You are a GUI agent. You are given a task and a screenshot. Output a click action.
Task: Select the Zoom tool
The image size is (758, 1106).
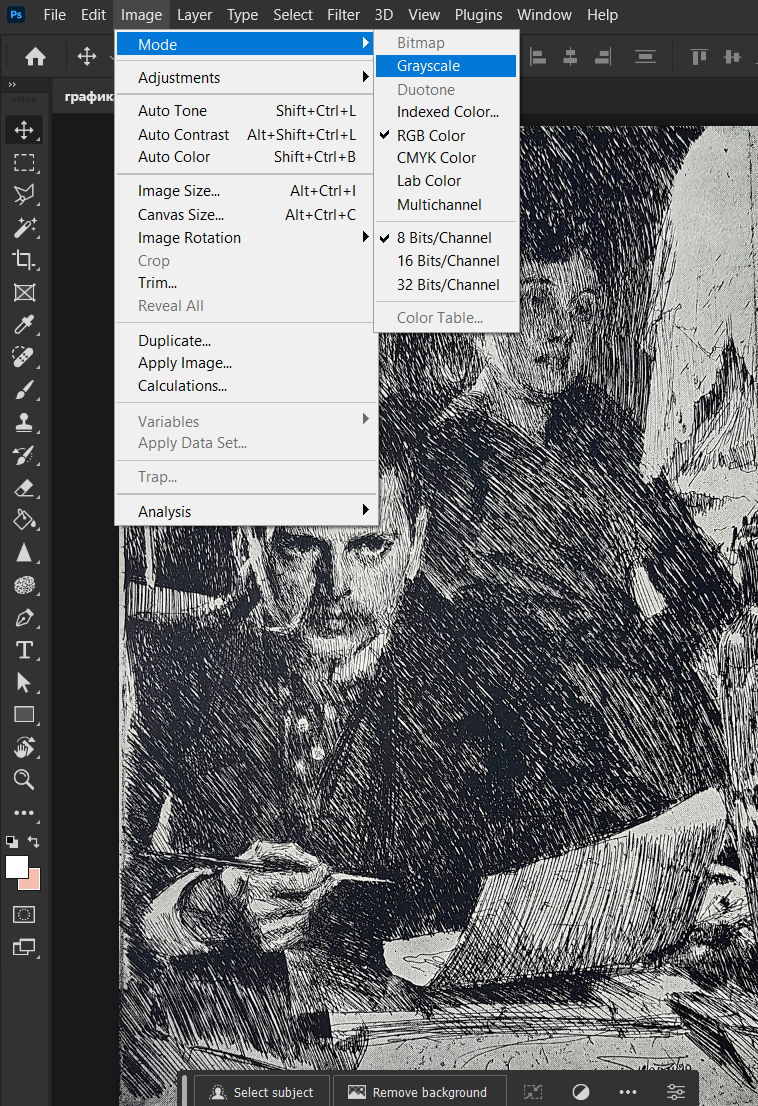(x=24, y=779)
